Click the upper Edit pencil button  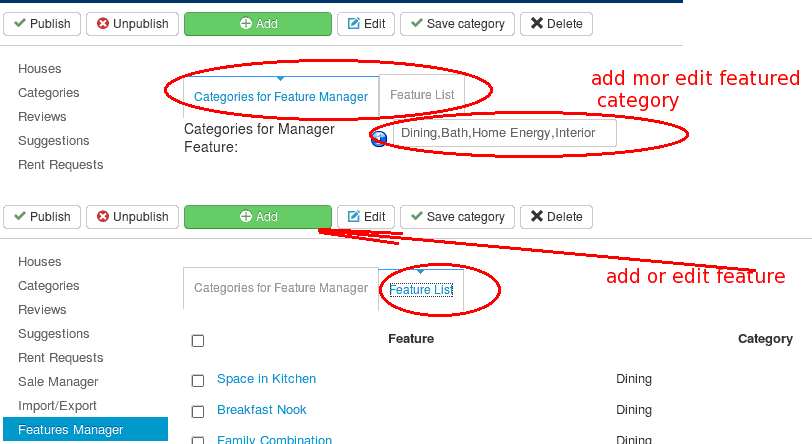click(x=366, y=24)
